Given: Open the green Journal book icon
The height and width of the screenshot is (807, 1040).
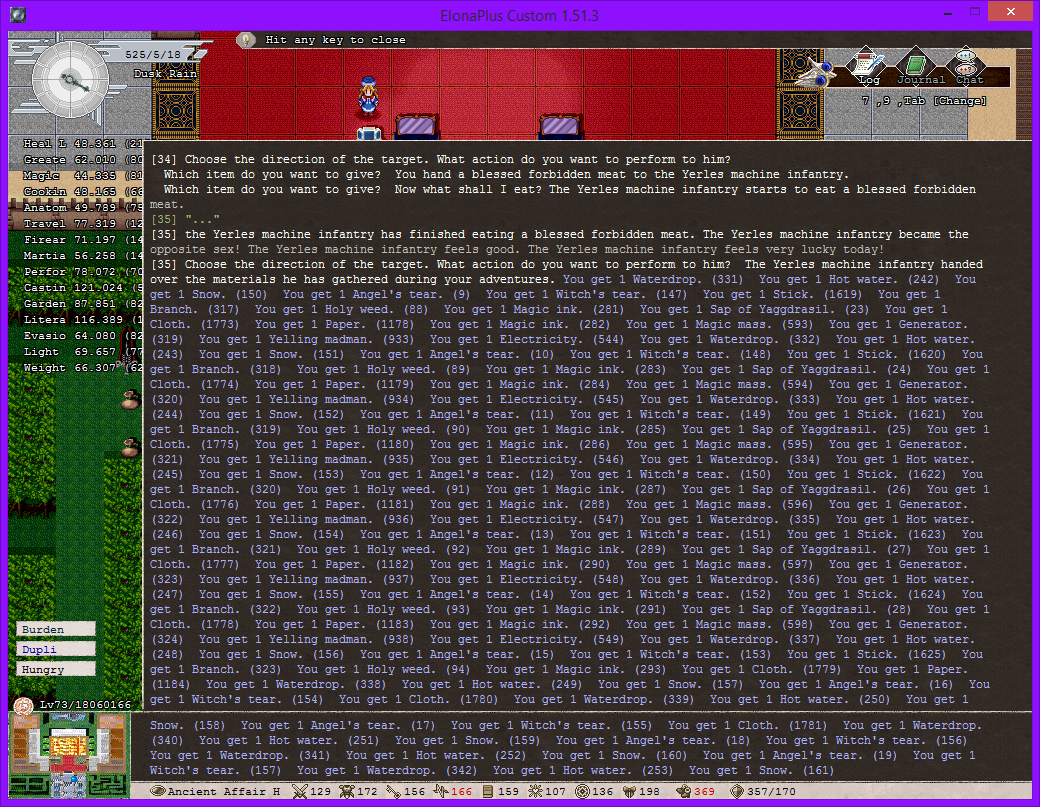Looking at the screenshot, I should coord(917,63).
